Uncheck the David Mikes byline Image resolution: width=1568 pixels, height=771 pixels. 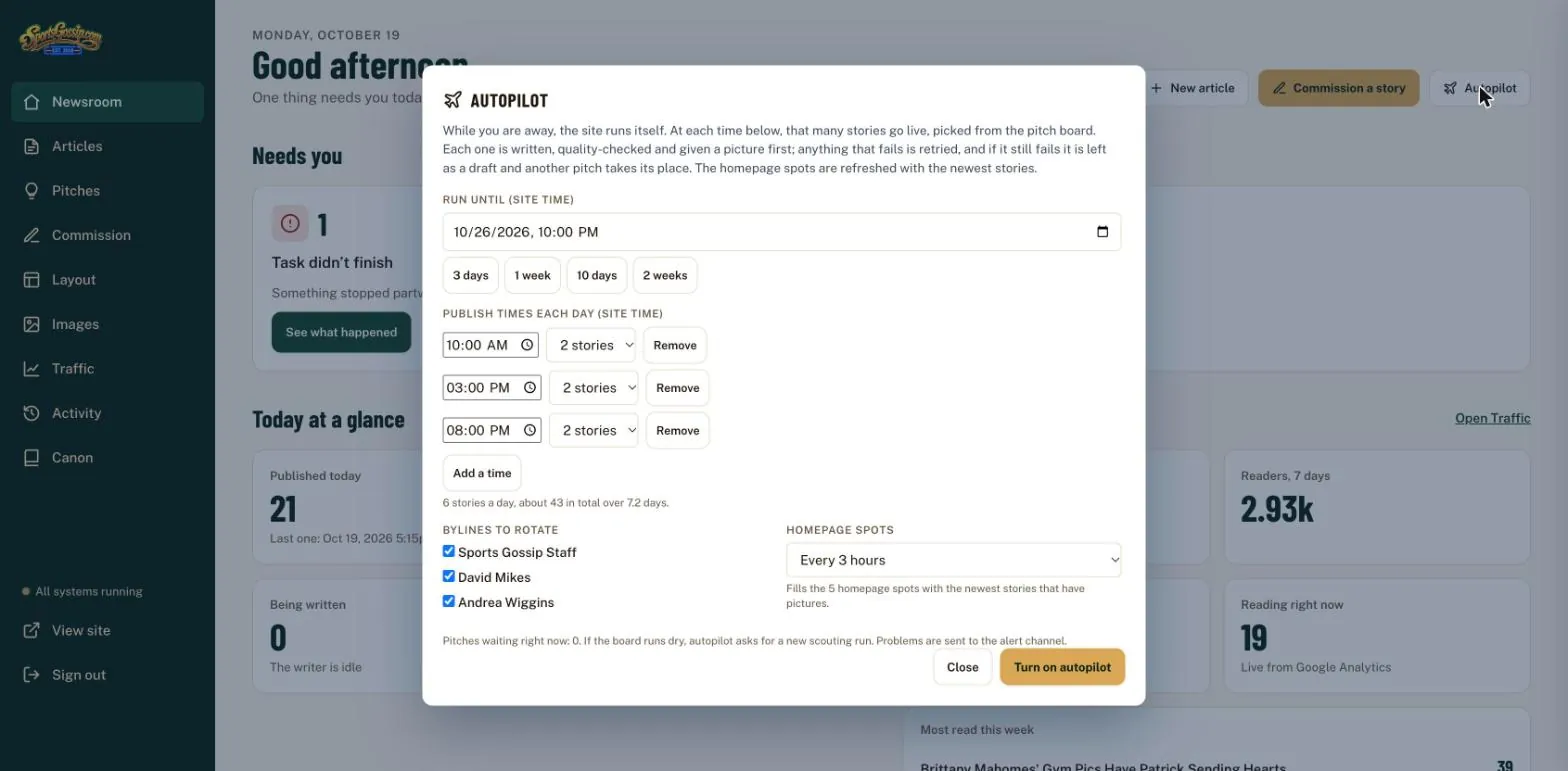449,576
